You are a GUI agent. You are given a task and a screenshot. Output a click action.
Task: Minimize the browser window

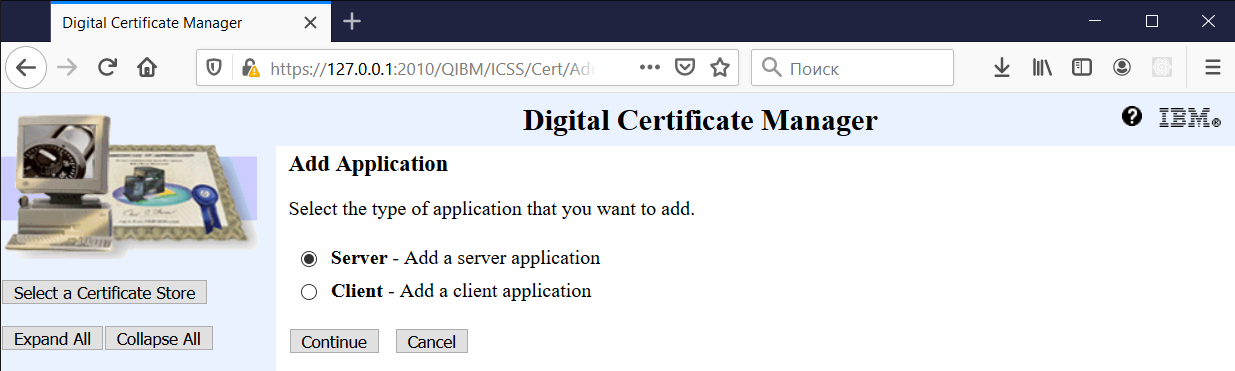click(1094, 21)
